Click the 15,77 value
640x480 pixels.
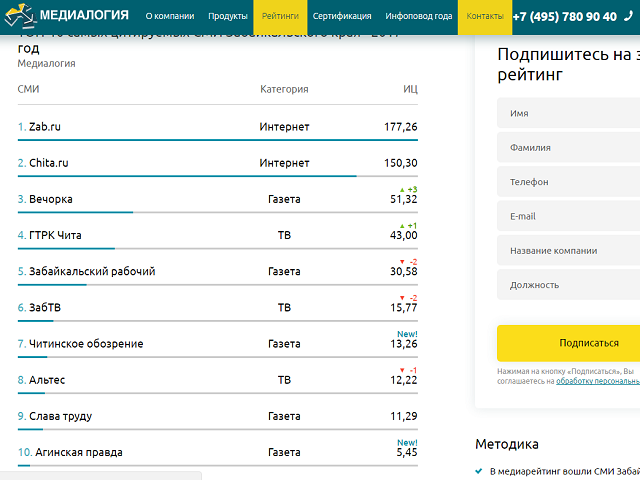pyautogui.click(x=404, y=307)
